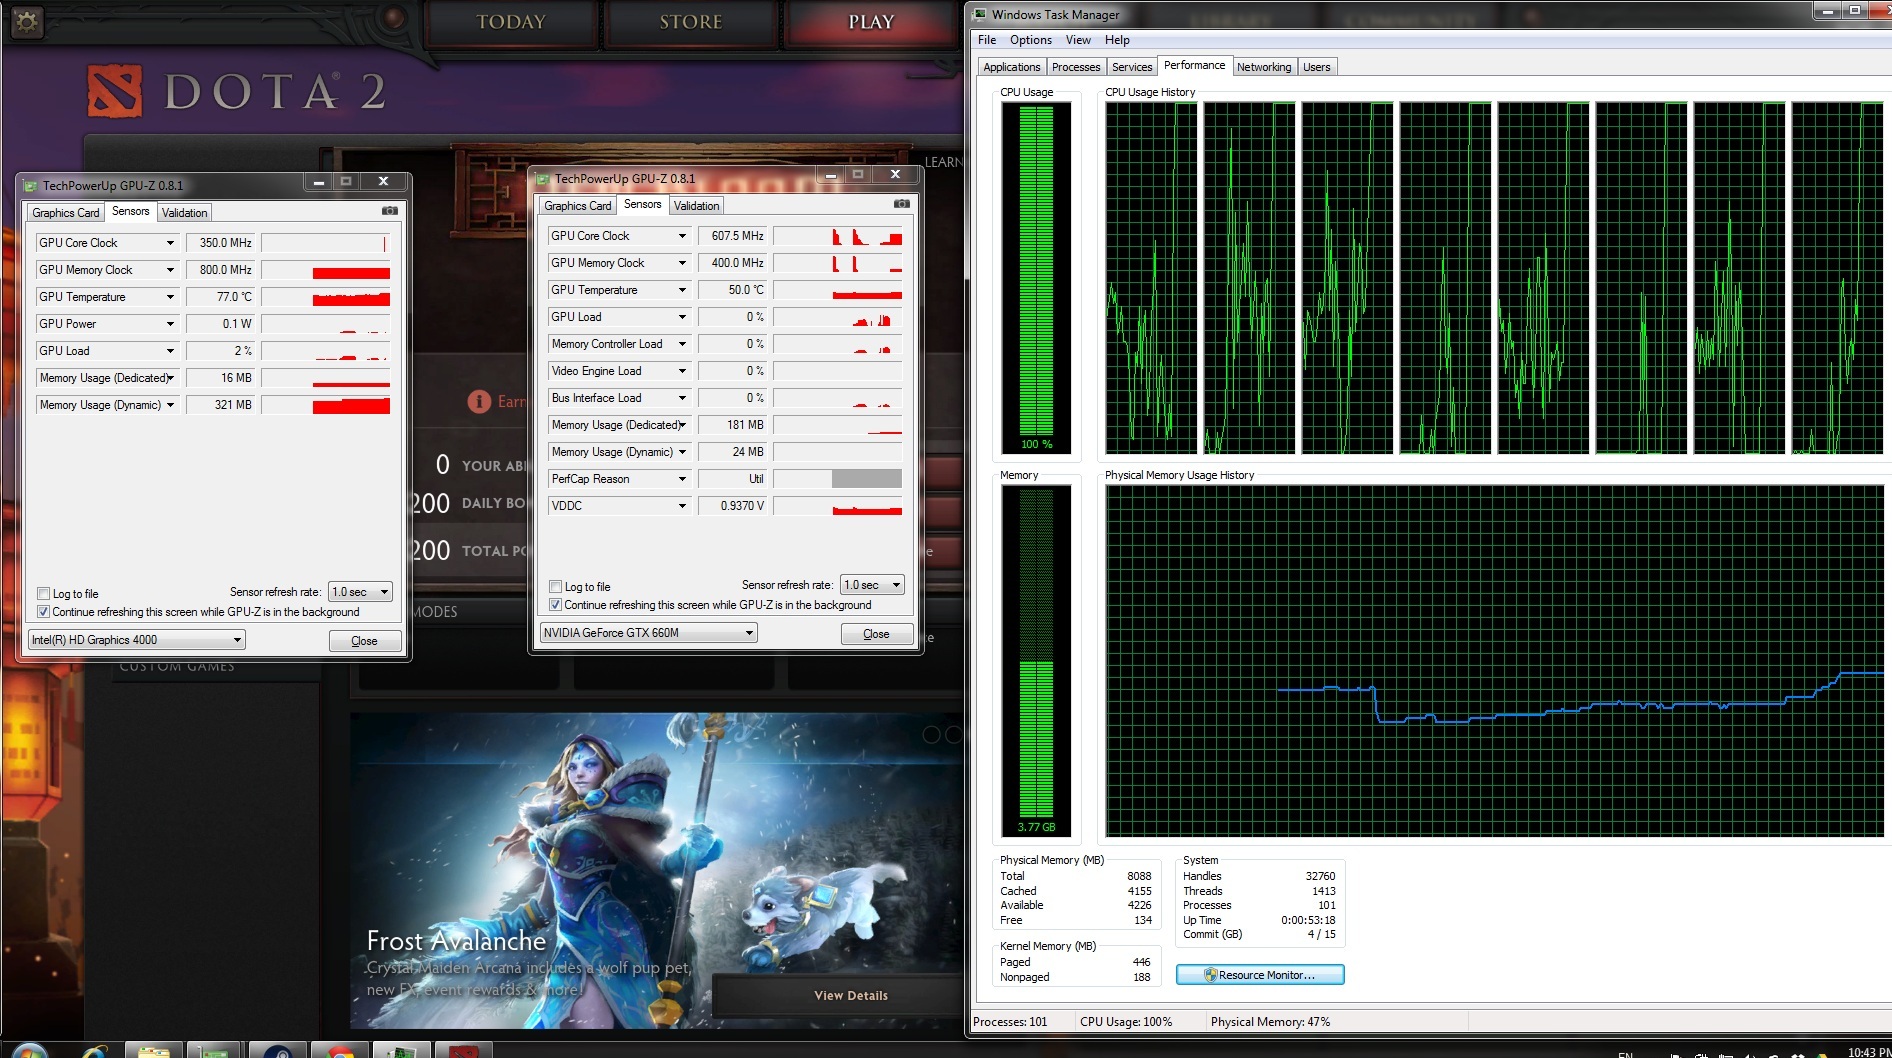Open Intel(R) HD Graphics 4000 device dropdown
The width and height of the screenshot is (1892, 1058).
(136, 640)
